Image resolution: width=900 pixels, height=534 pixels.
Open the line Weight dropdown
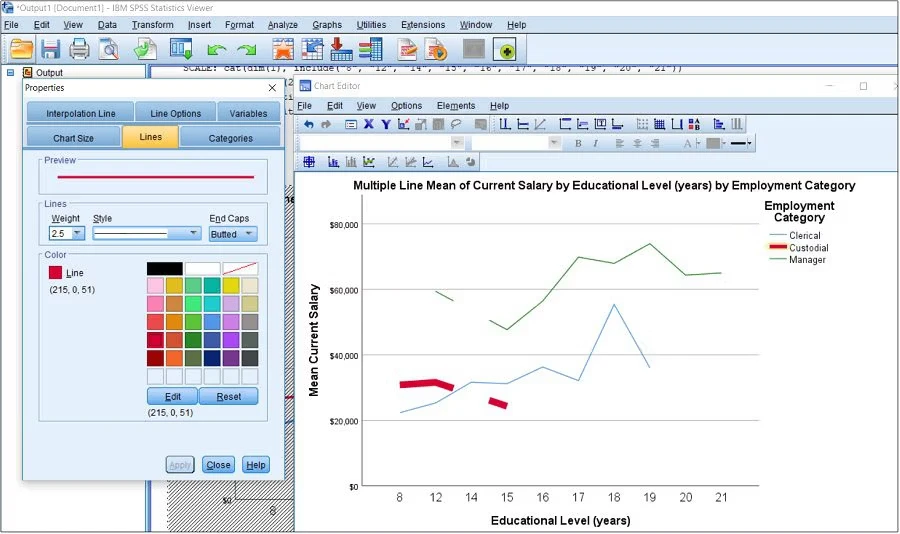[x=78, y=234]
